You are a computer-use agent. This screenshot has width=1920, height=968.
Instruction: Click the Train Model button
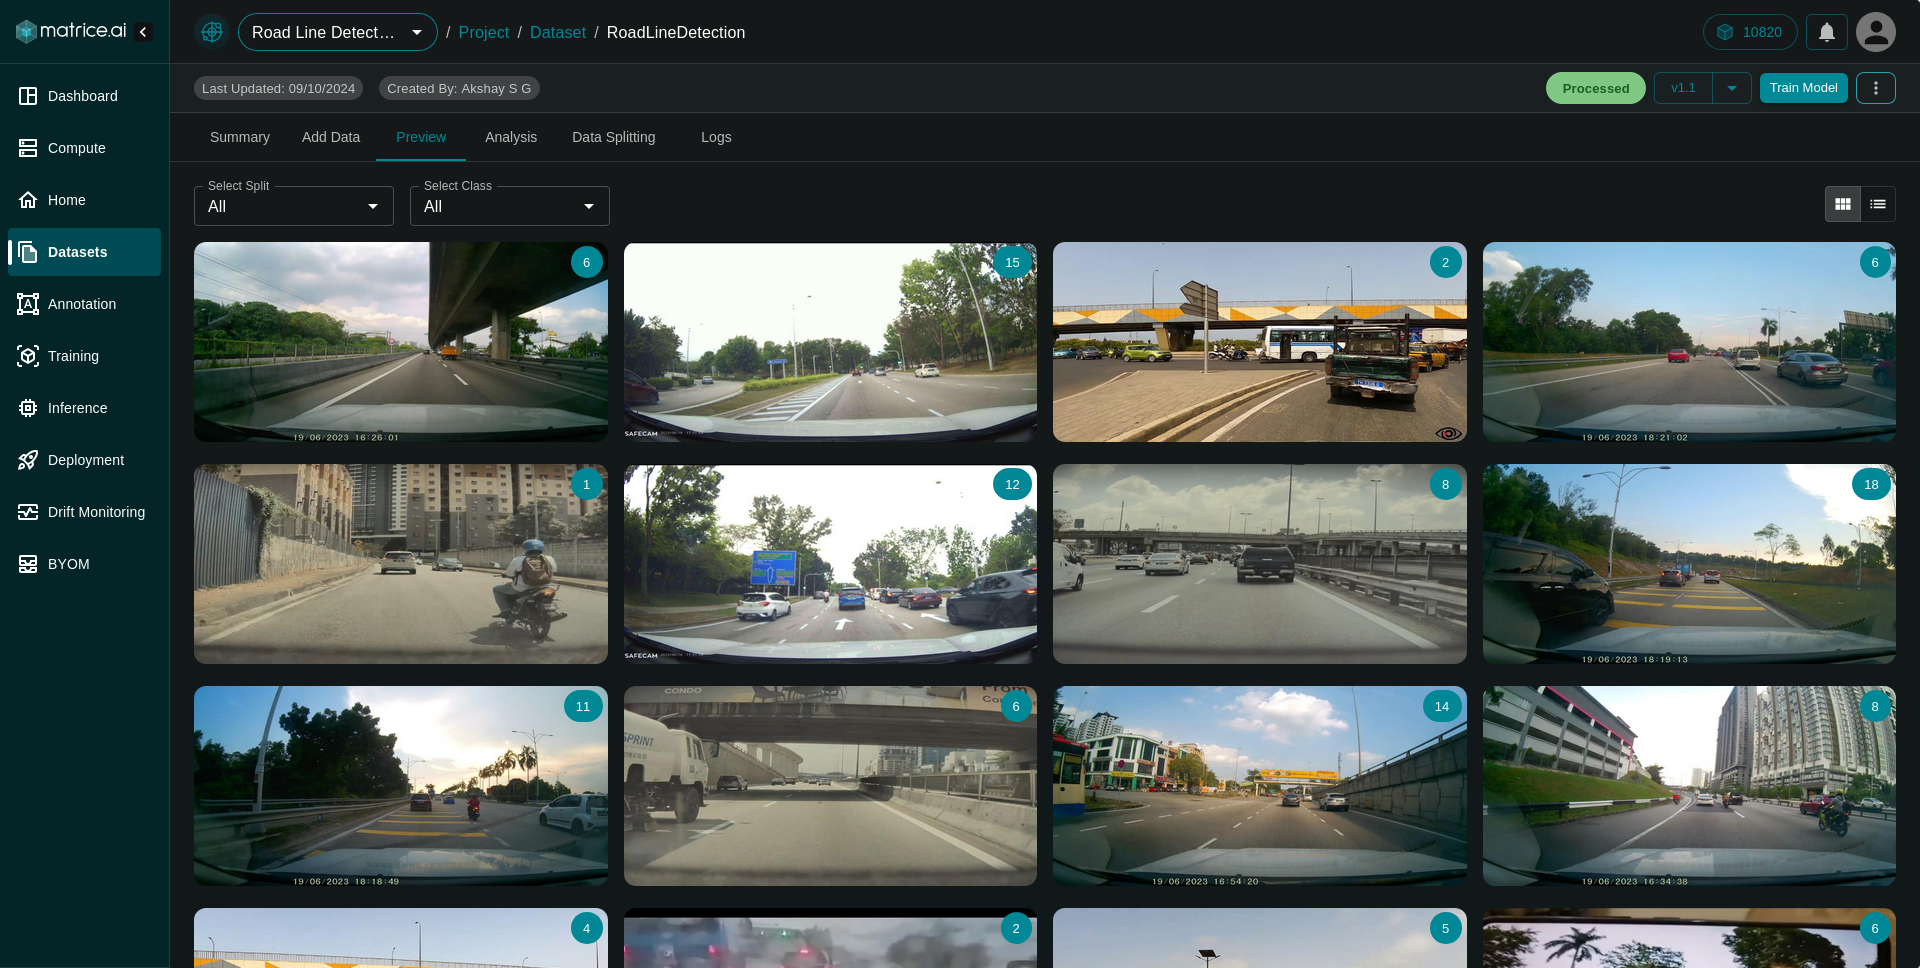[1804, 88]
